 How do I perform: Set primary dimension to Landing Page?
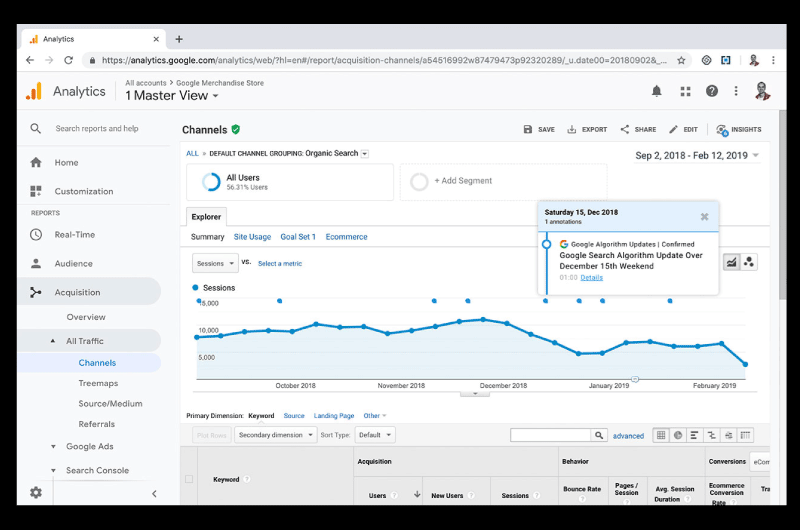tap(334, 416)
